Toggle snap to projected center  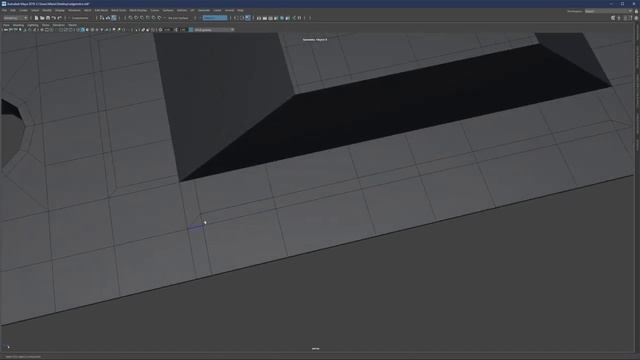click(147, 18)
